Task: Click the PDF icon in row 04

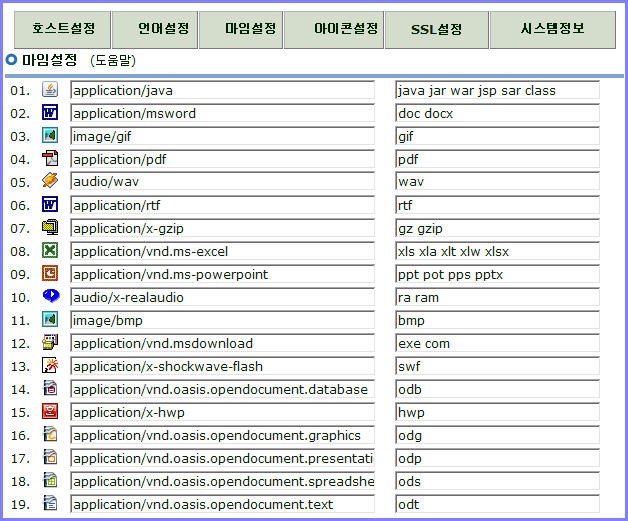Action: click(50, 159)
